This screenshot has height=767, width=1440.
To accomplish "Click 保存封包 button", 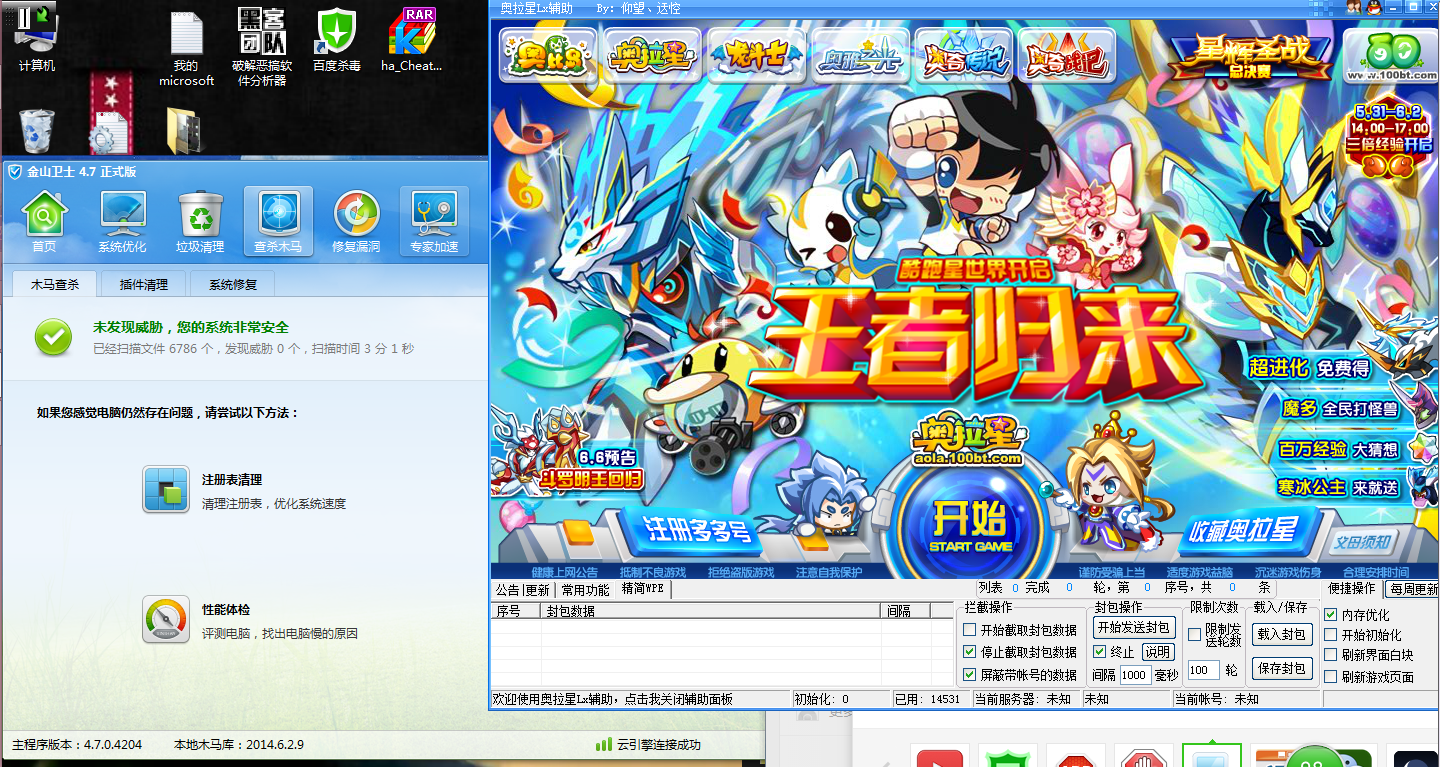I will (1281, 668).
